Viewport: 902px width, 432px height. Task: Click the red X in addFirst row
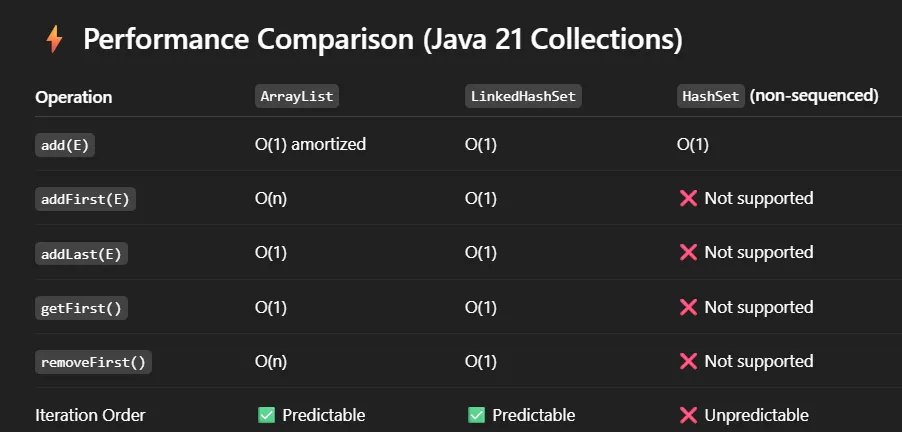(688, 198)
